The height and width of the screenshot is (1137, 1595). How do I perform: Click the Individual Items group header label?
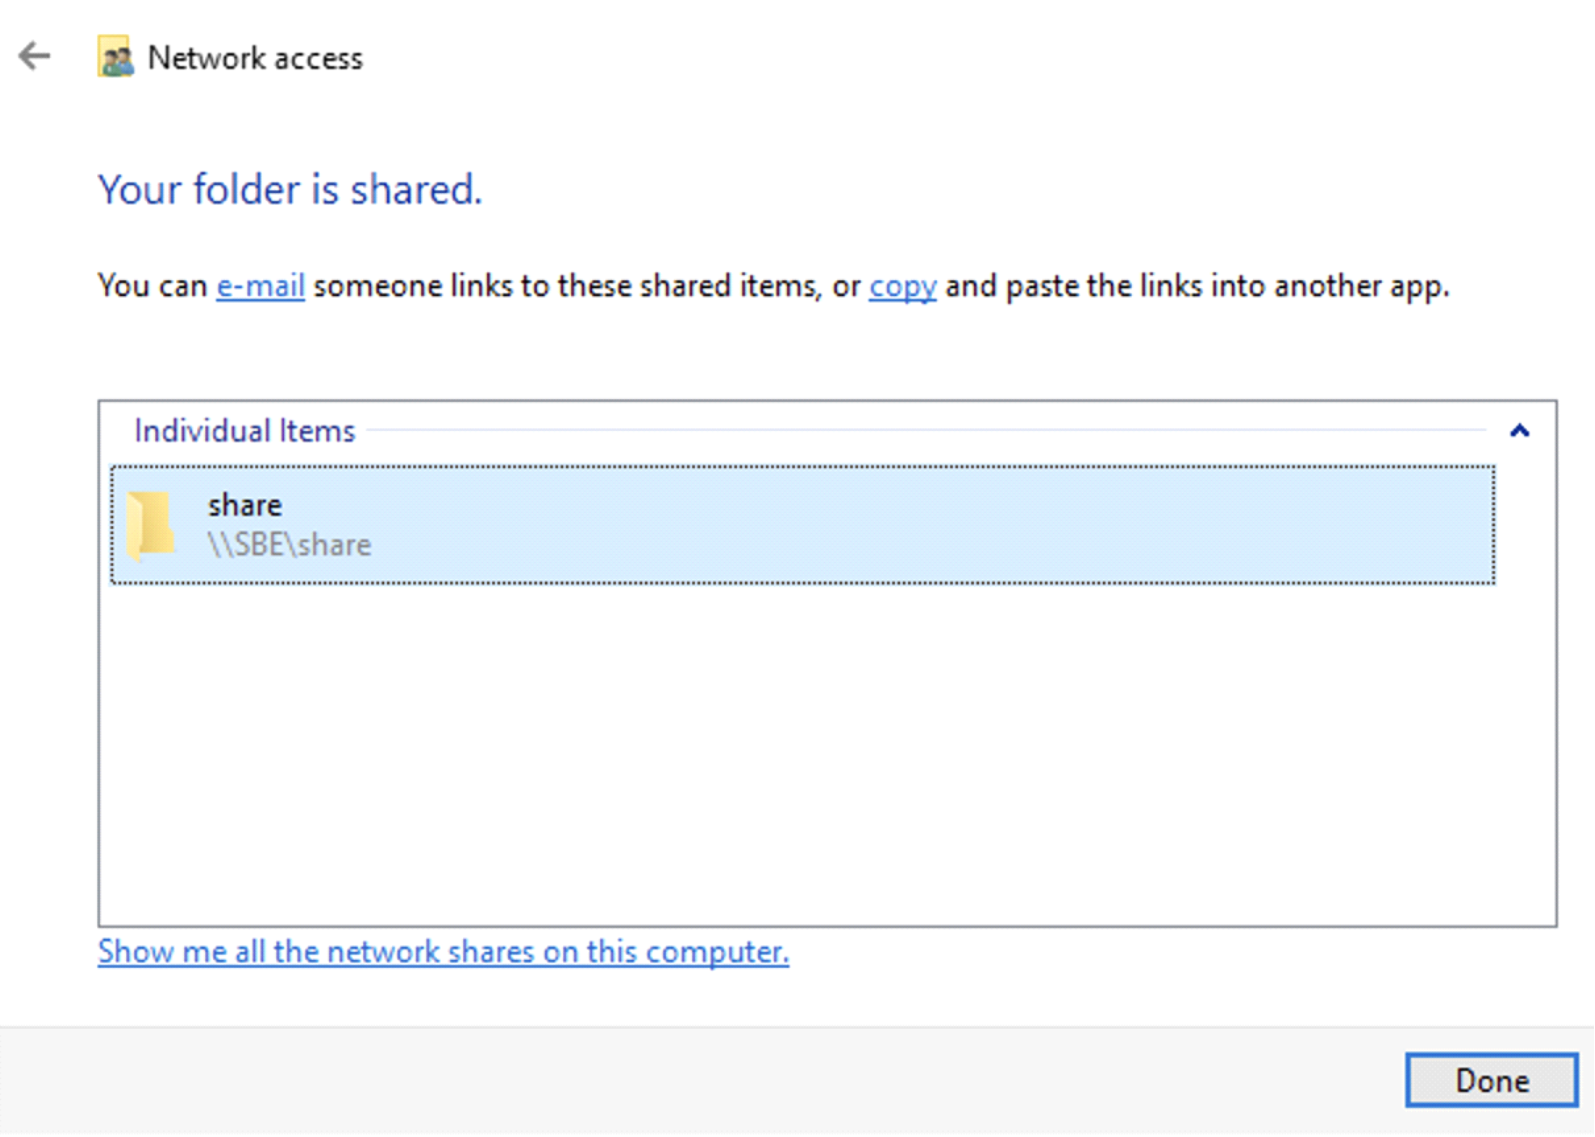[244, 431]
